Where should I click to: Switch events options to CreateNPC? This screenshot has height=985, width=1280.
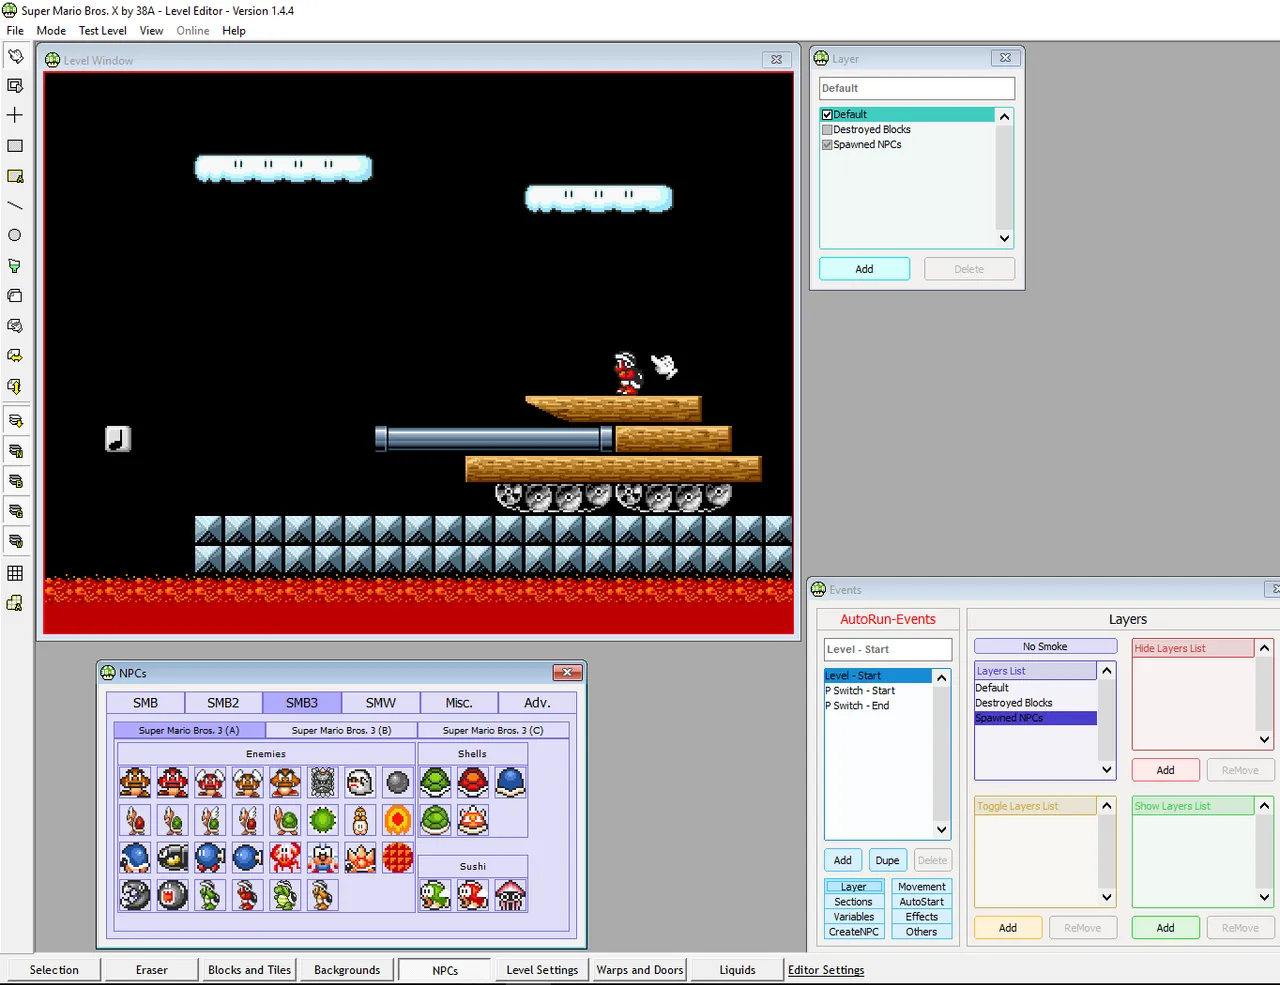853,932
